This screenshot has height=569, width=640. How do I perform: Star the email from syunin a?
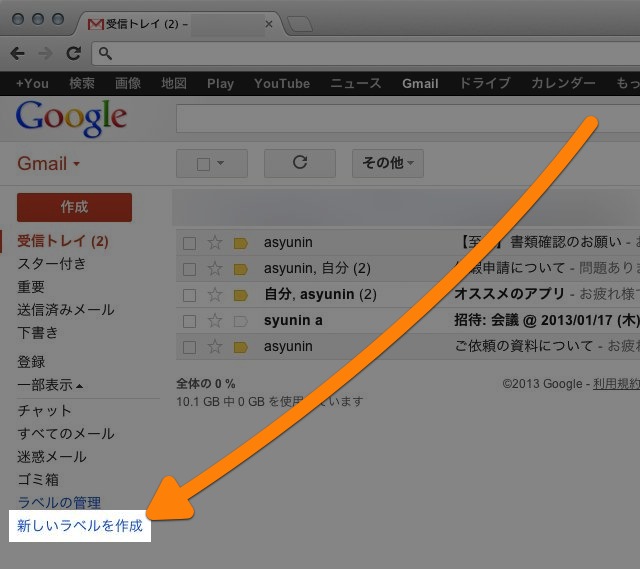coord(215,321)
